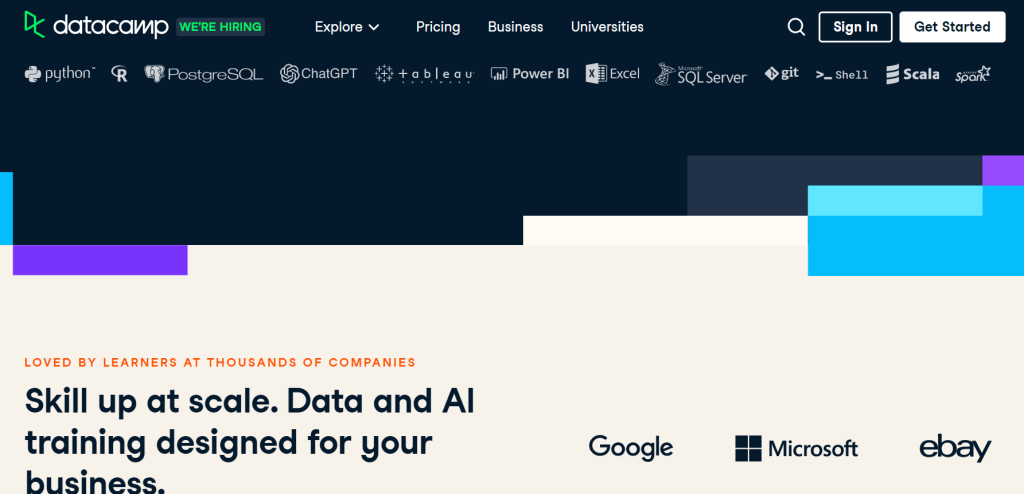Choose the Excel icon
Image resolution: width=1024 pixels, height=494 pixels.
click(x=613, y=74)
